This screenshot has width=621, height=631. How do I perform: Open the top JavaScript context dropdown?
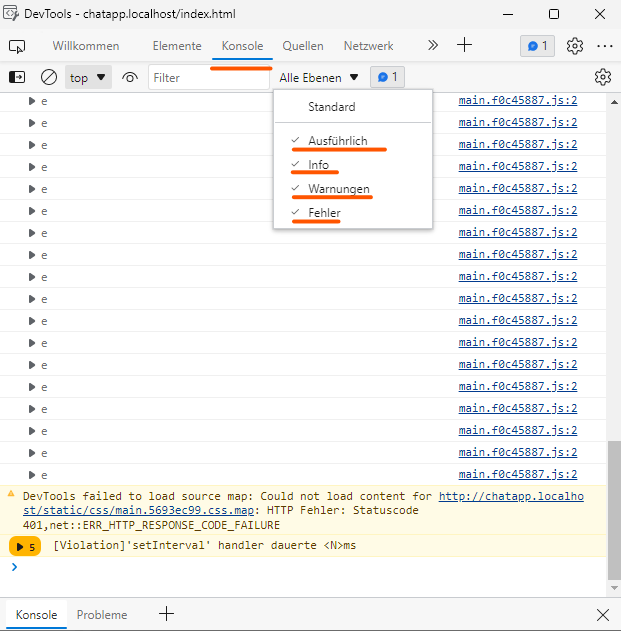[x=88, y=77]
